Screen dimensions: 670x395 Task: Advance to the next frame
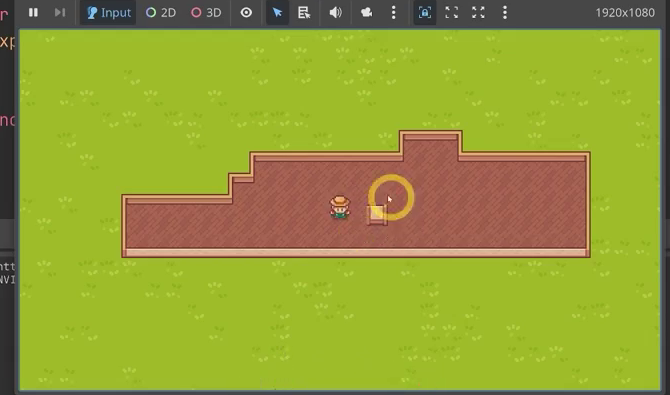[60, 12]
